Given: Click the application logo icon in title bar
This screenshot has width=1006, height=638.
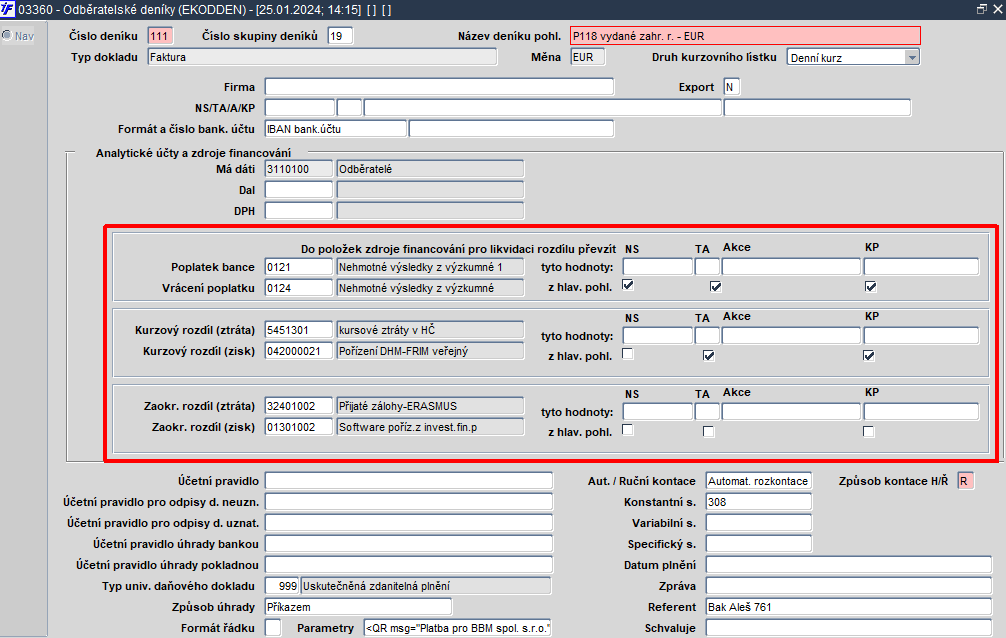Looking at the screenshot, I should click(8, 9).
